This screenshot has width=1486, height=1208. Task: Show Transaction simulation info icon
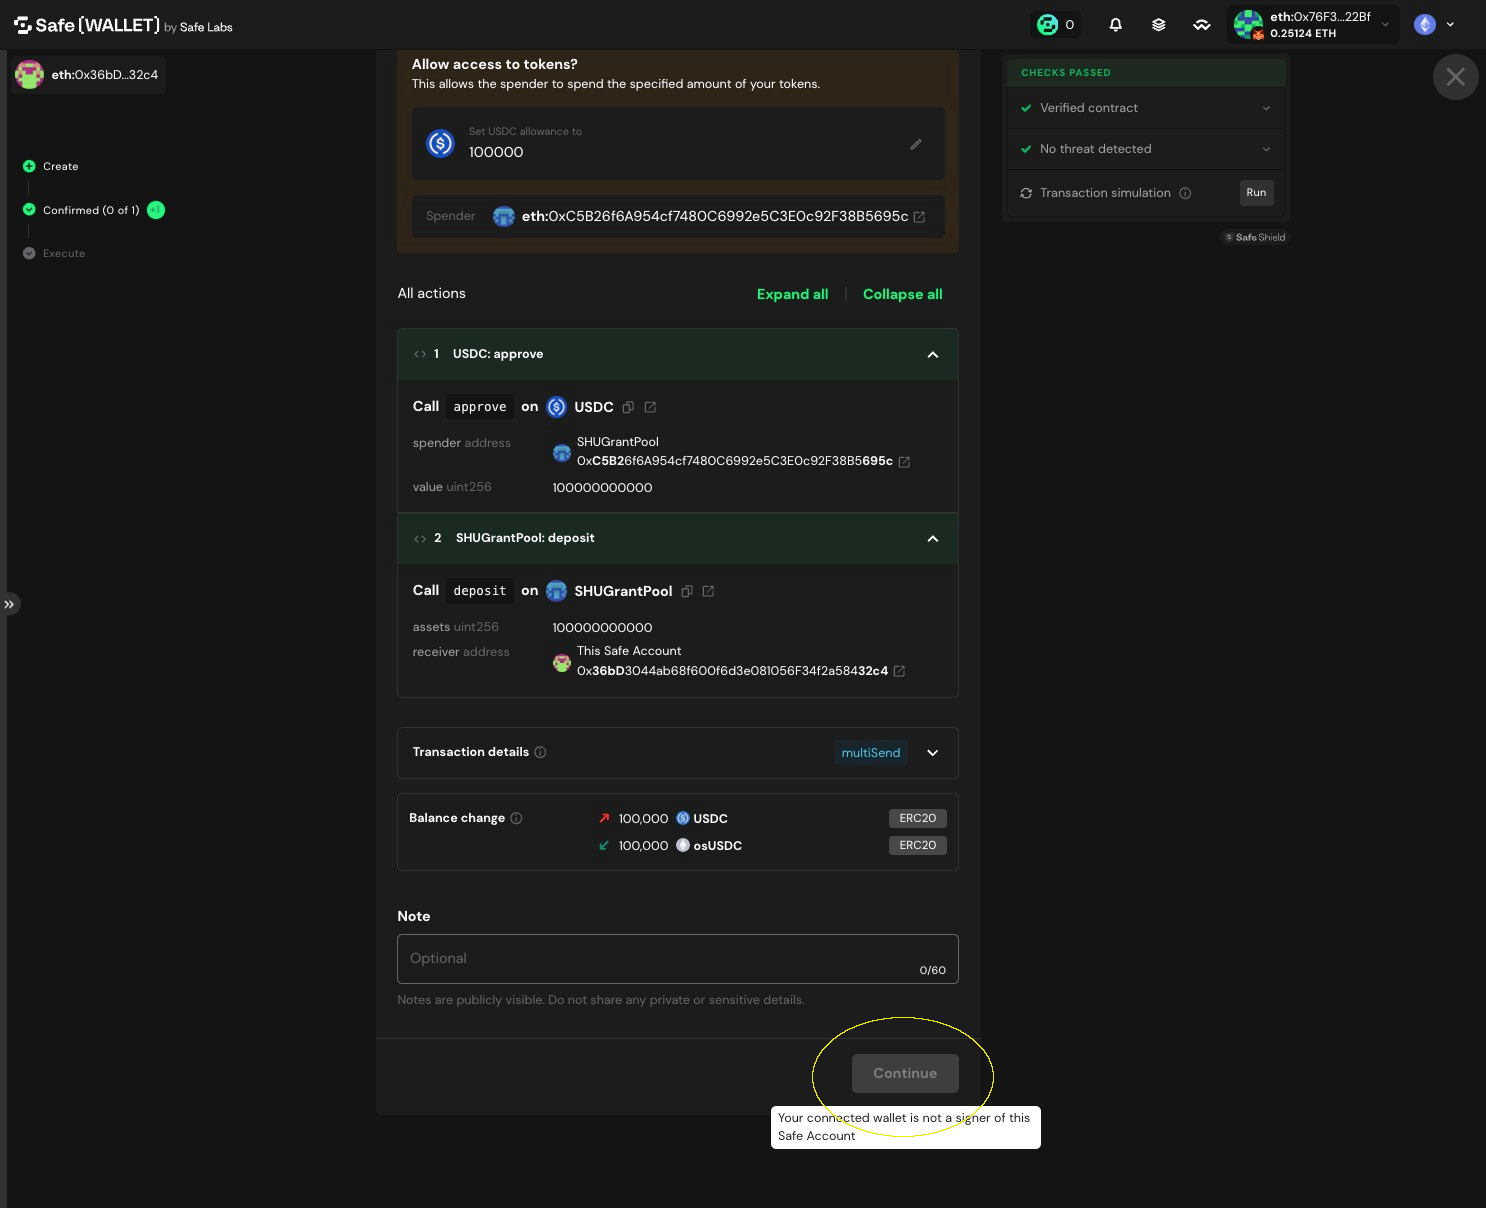pos(1185,193)
